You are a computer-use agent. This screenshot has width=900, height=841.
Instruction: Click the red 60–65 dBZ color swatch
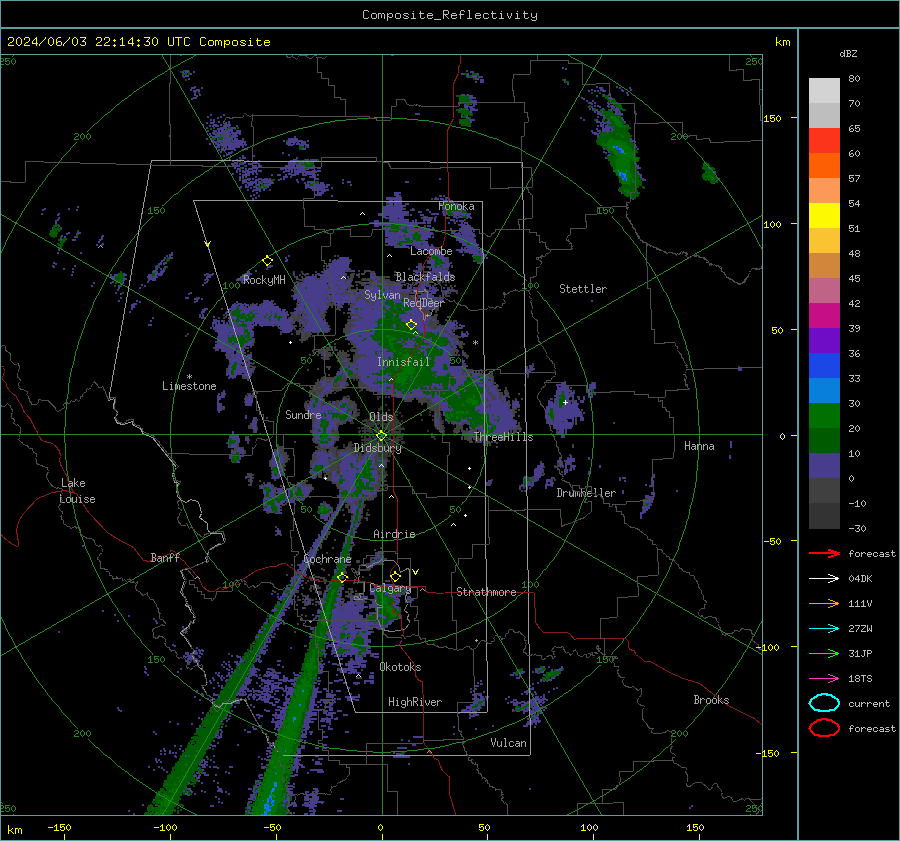coord(824,141)
